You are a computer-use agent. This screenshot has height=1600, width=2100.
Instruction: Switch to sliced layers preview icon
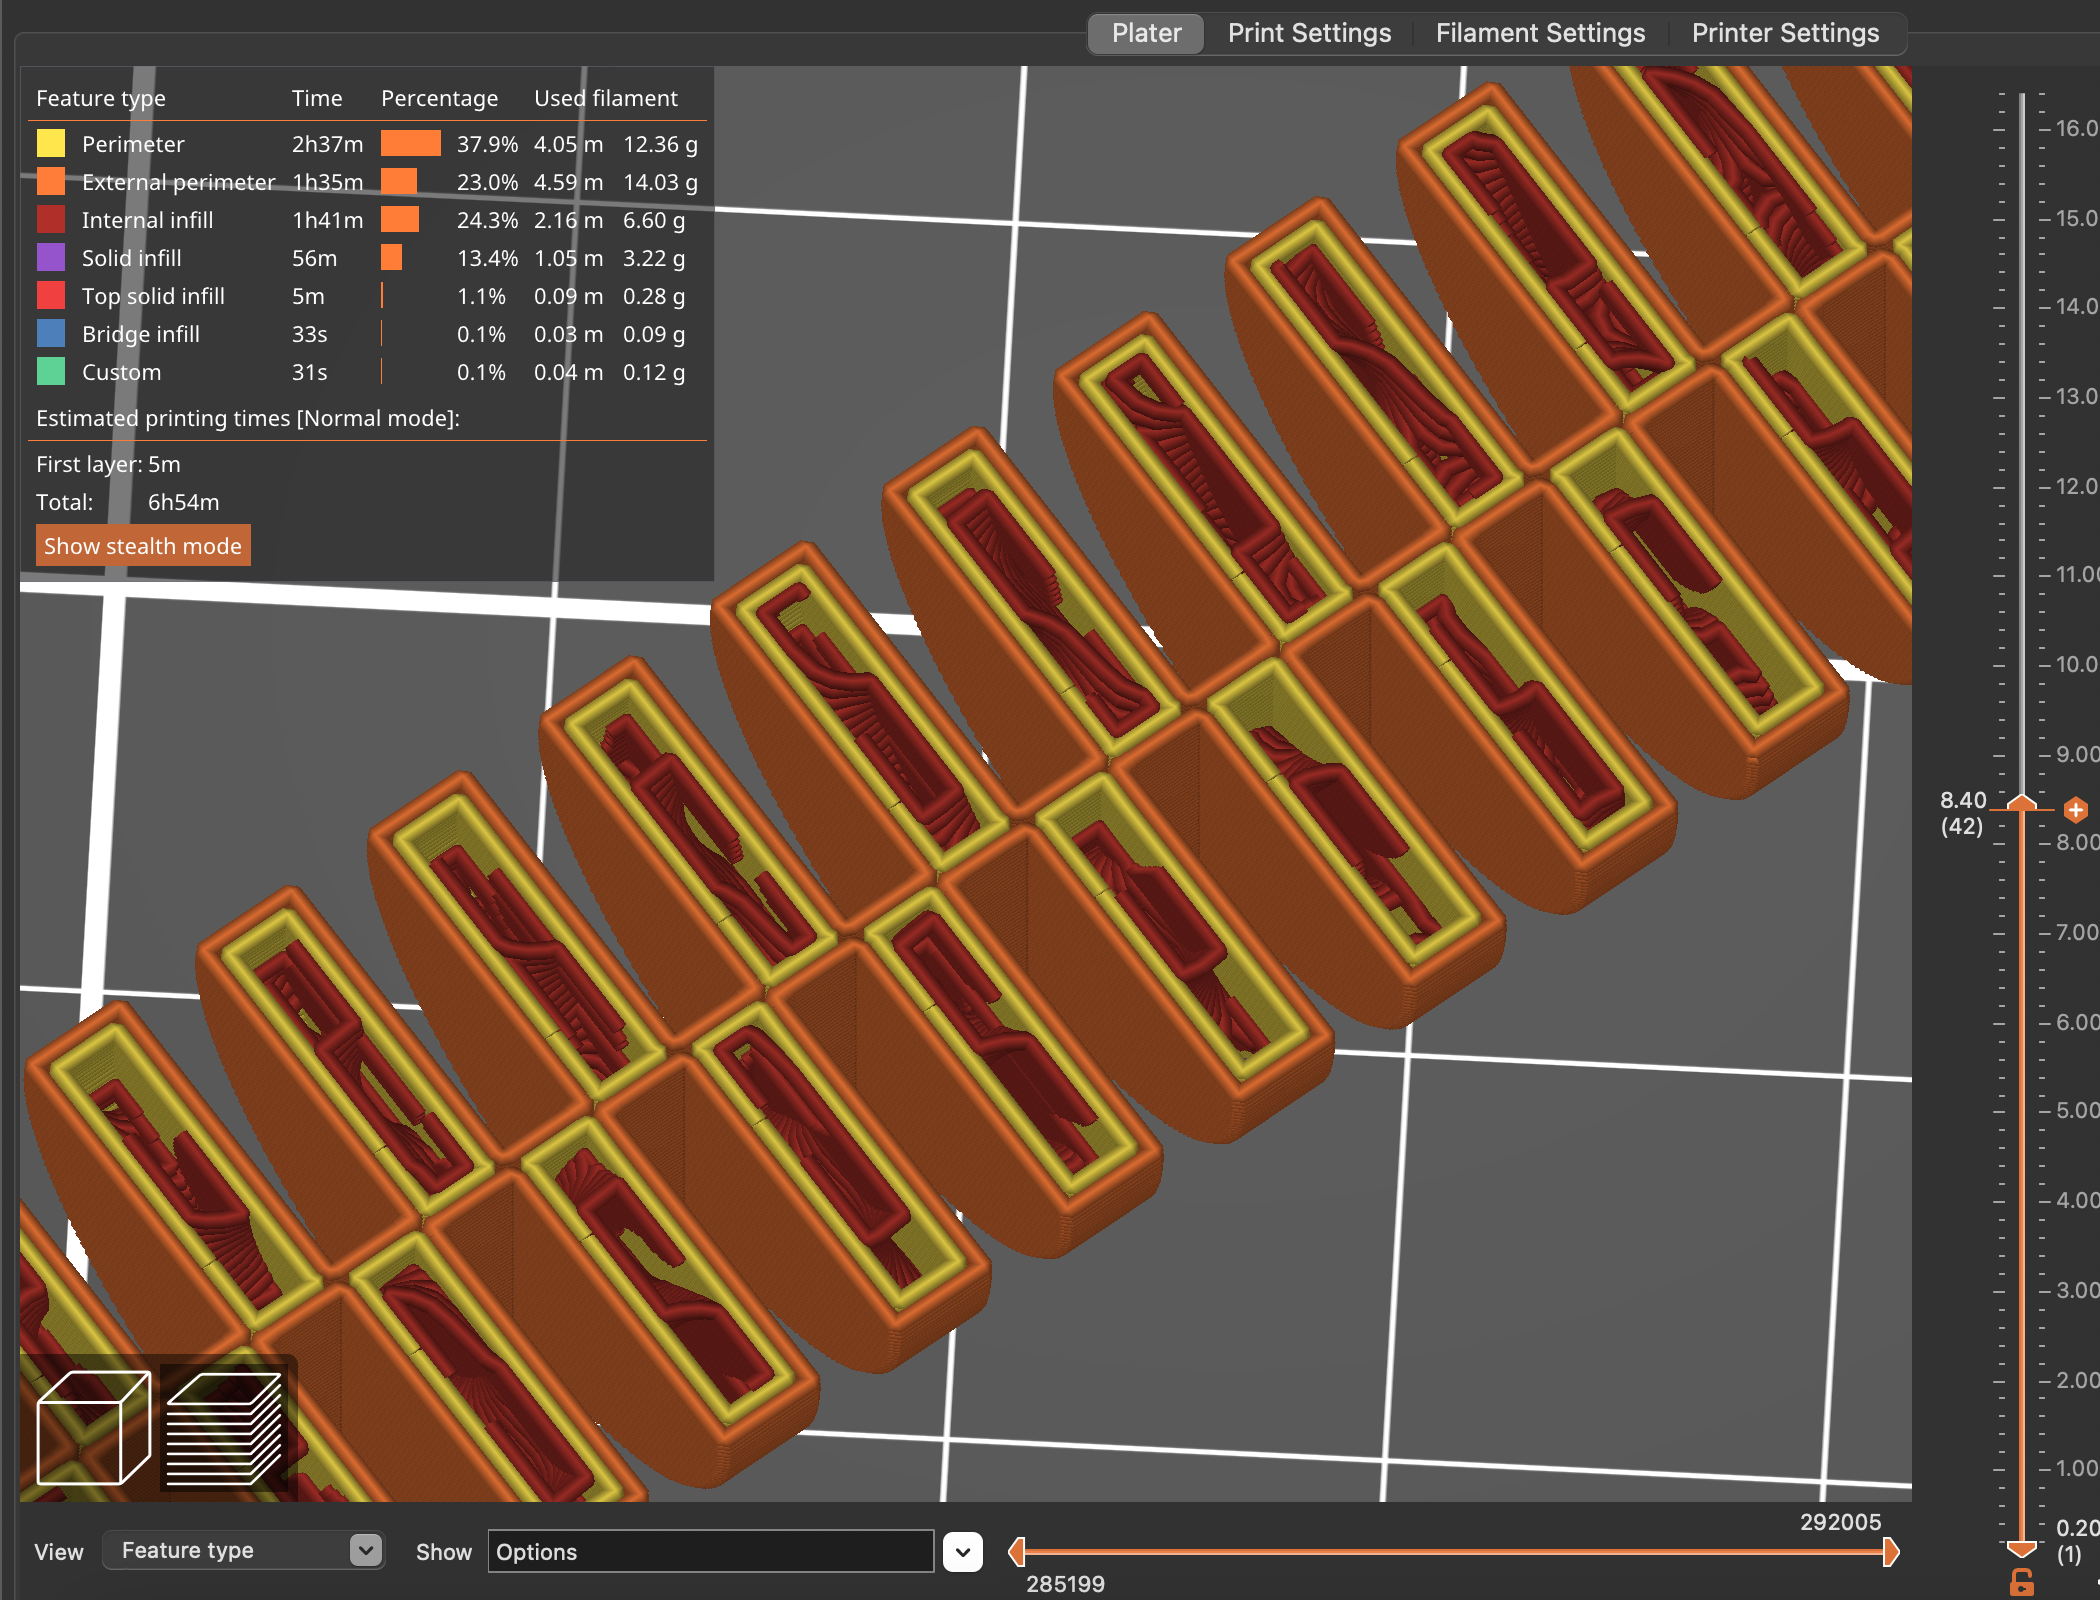[224, 1428]
